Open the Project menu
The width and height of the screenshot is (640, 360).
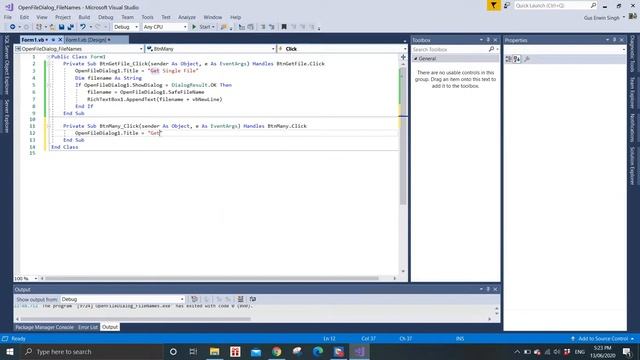click(x=63, y=17)
